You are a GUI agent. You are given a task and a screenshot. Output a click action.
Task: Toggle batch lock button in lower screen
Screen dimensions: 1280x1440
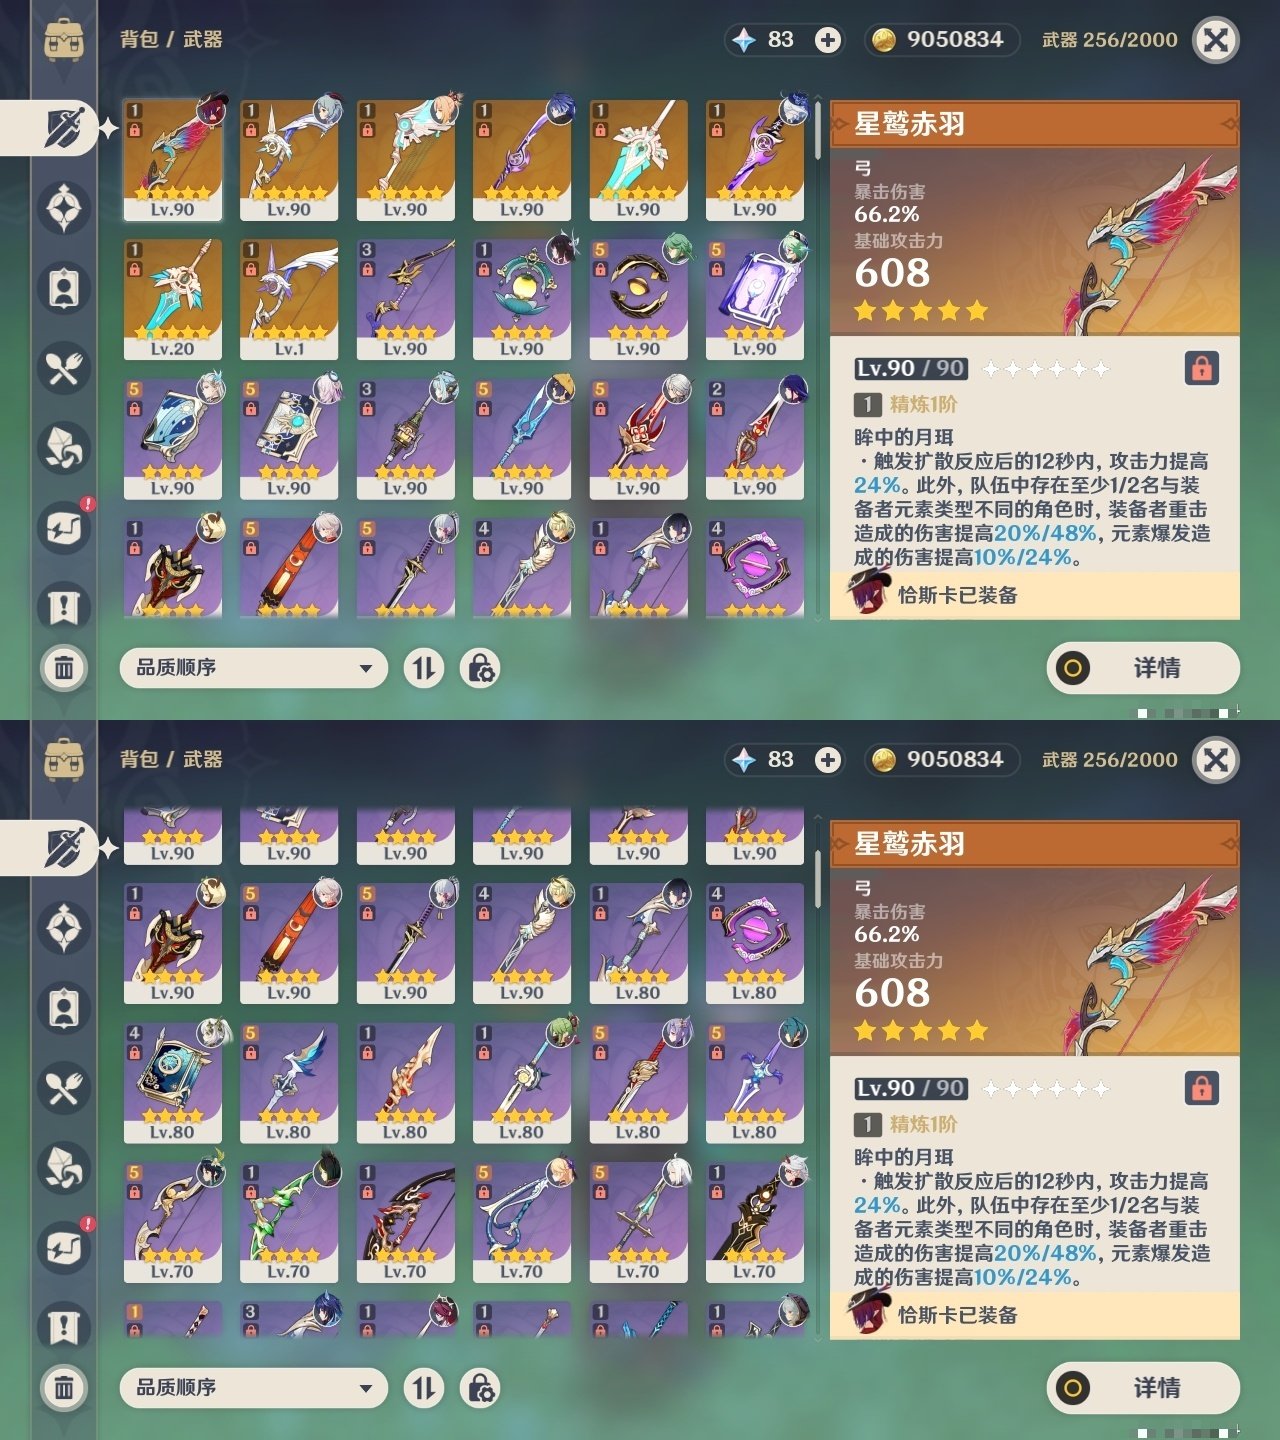480,1388
